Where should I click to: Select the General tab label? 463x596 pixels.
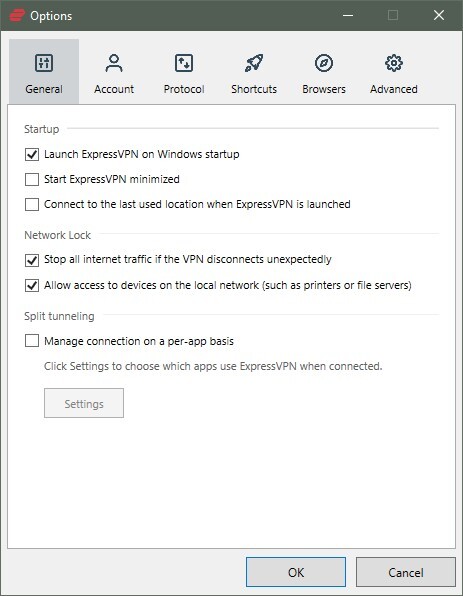(x=44, y=89)
